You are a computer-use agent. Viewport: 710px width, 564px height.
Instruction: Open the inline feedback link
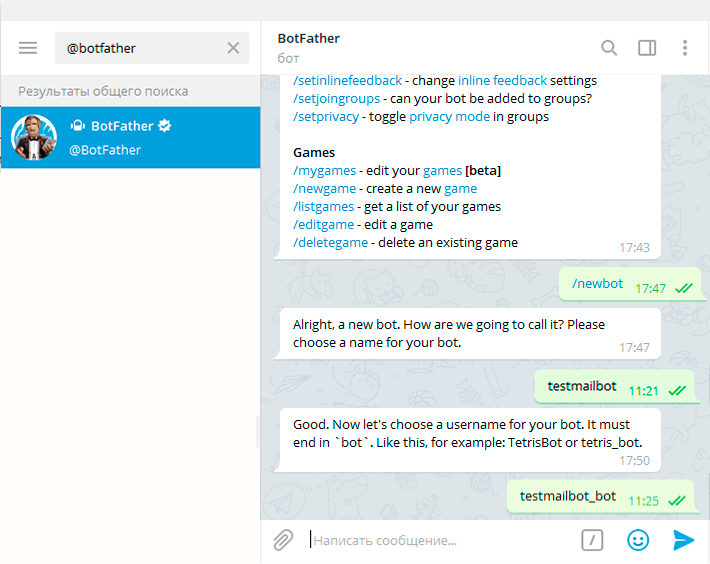(x=503, y=81)
